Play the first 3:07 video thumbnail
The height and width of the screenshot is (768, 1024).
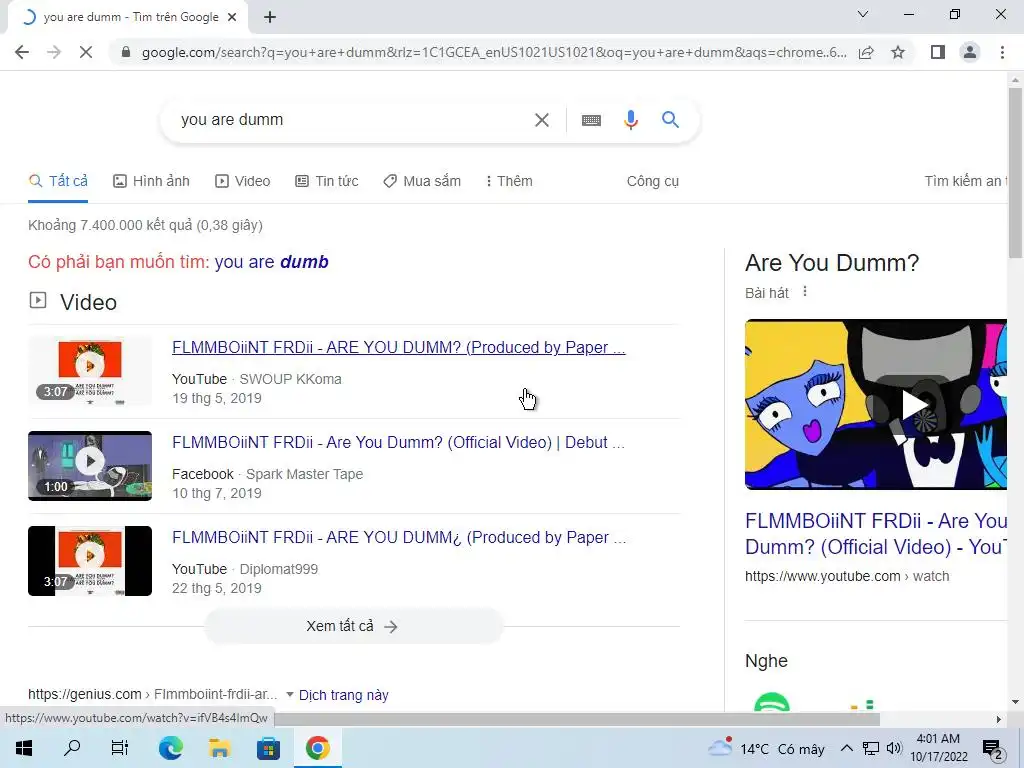tap(90, 370)
